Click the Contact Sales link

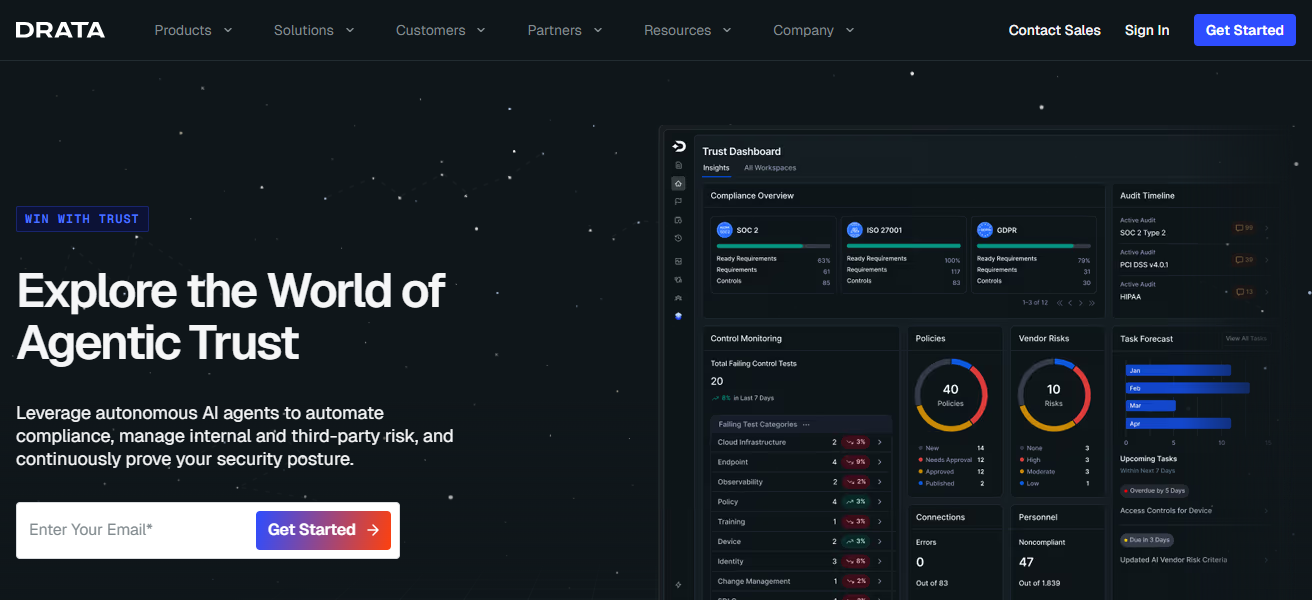pyautogui.click(x=1054, y=30)
